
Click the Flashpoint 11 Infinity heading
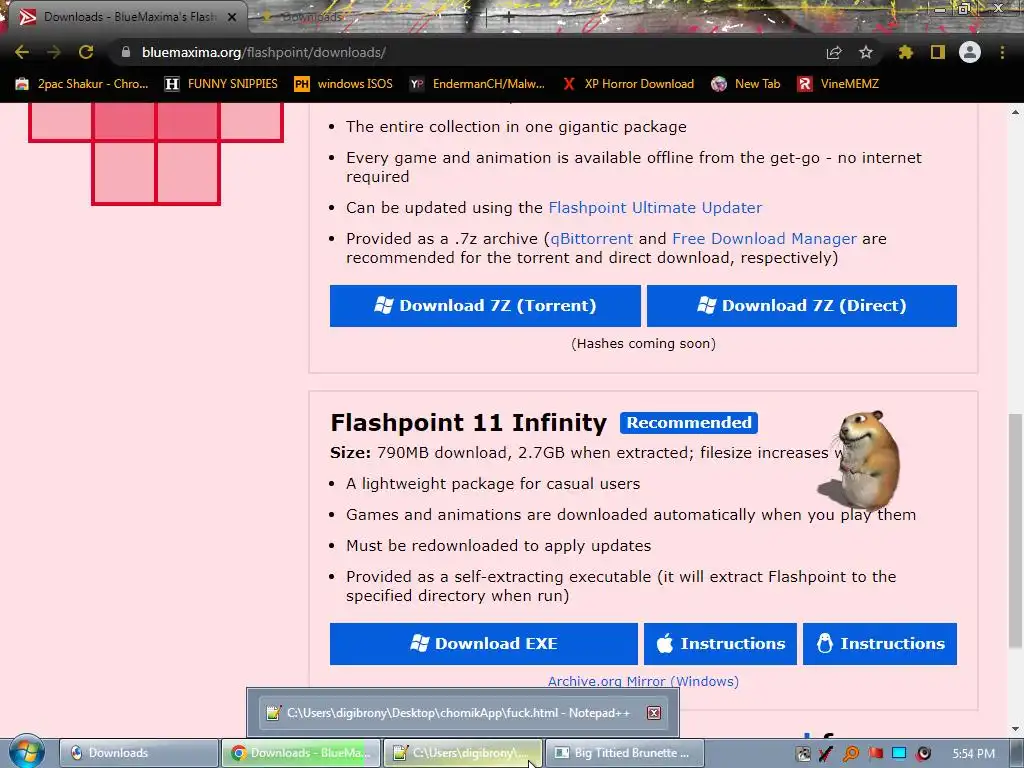point(468,423)
